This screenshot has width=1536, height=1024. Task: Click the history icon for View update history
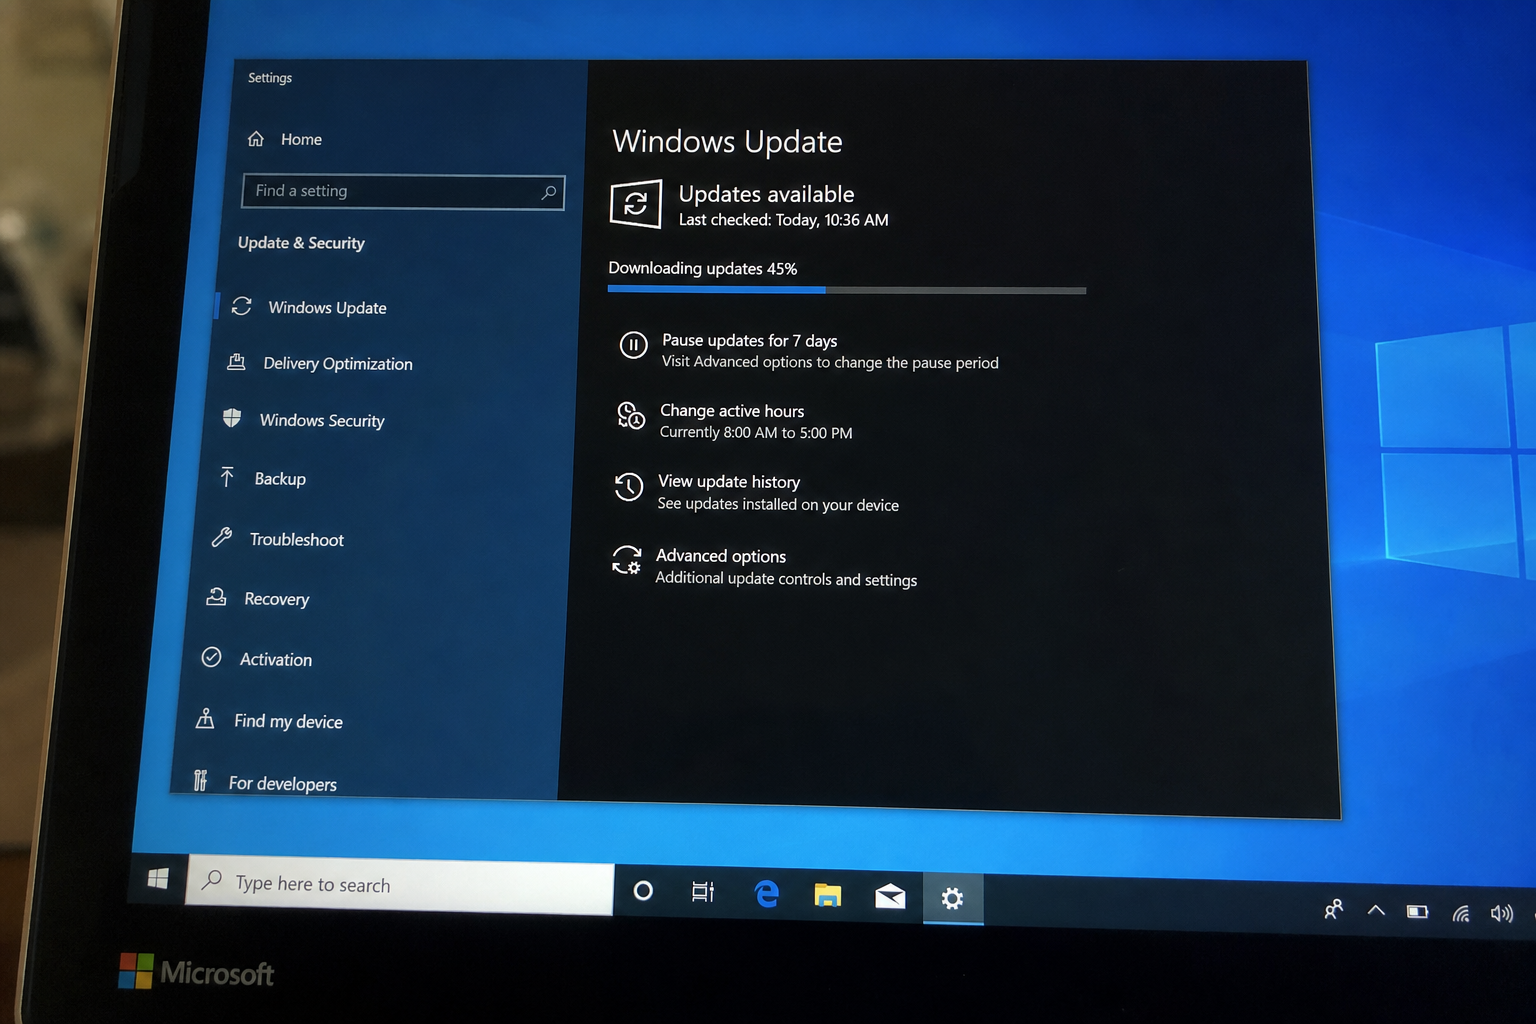tap(628, 487)
